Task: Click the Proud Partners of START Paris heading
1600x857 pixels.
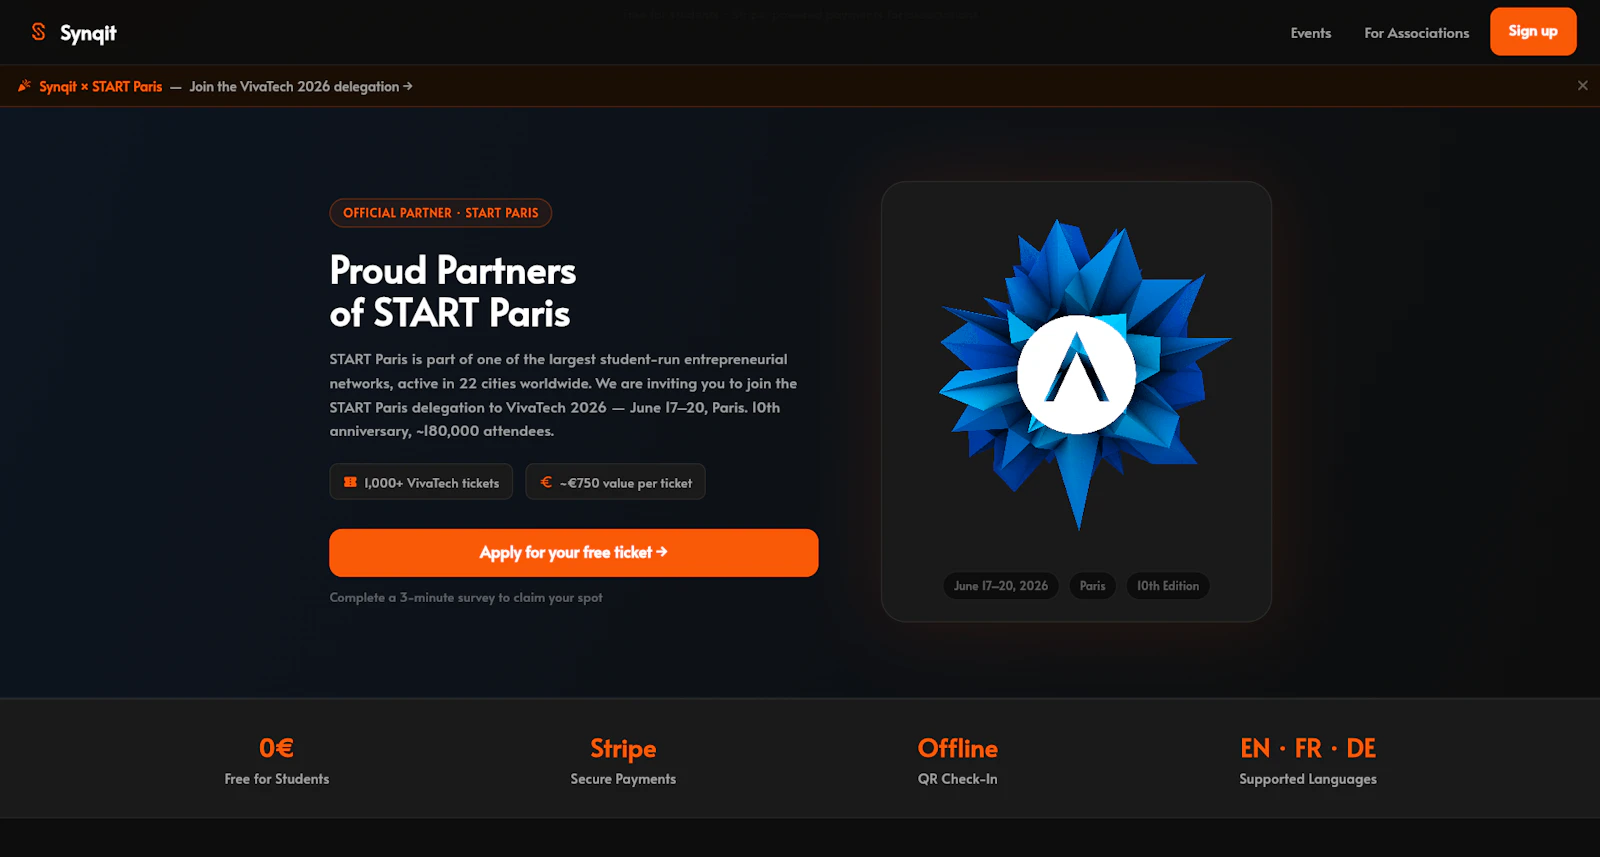Action: click(453, 292)
